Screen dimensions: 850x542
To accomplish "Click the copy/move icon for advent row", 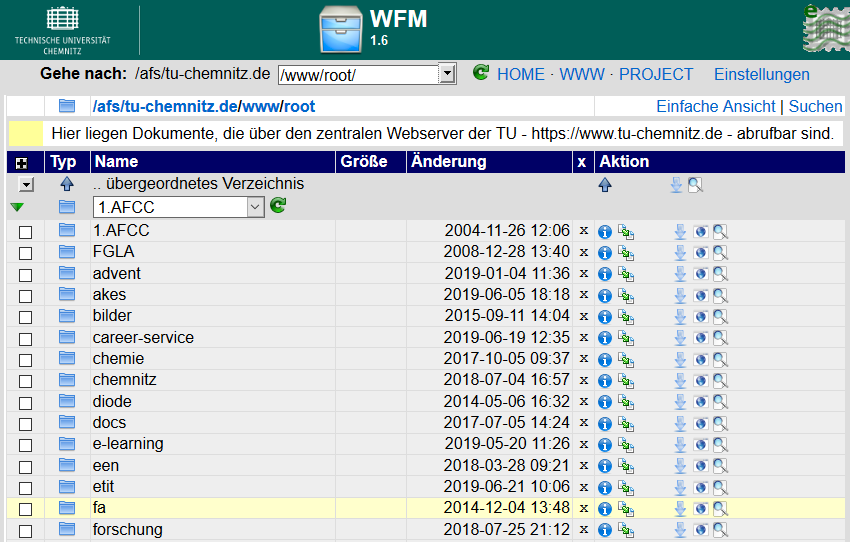I will pos(626,274).
